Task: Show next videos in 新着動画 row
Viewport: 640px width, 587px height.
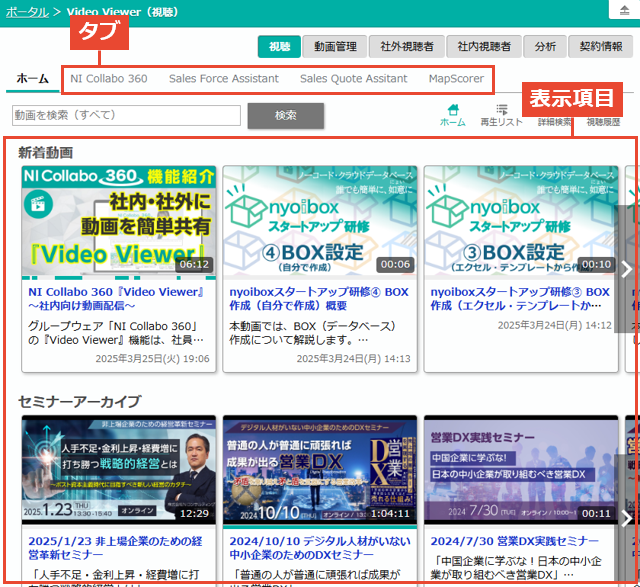Action: pos(627,269)
